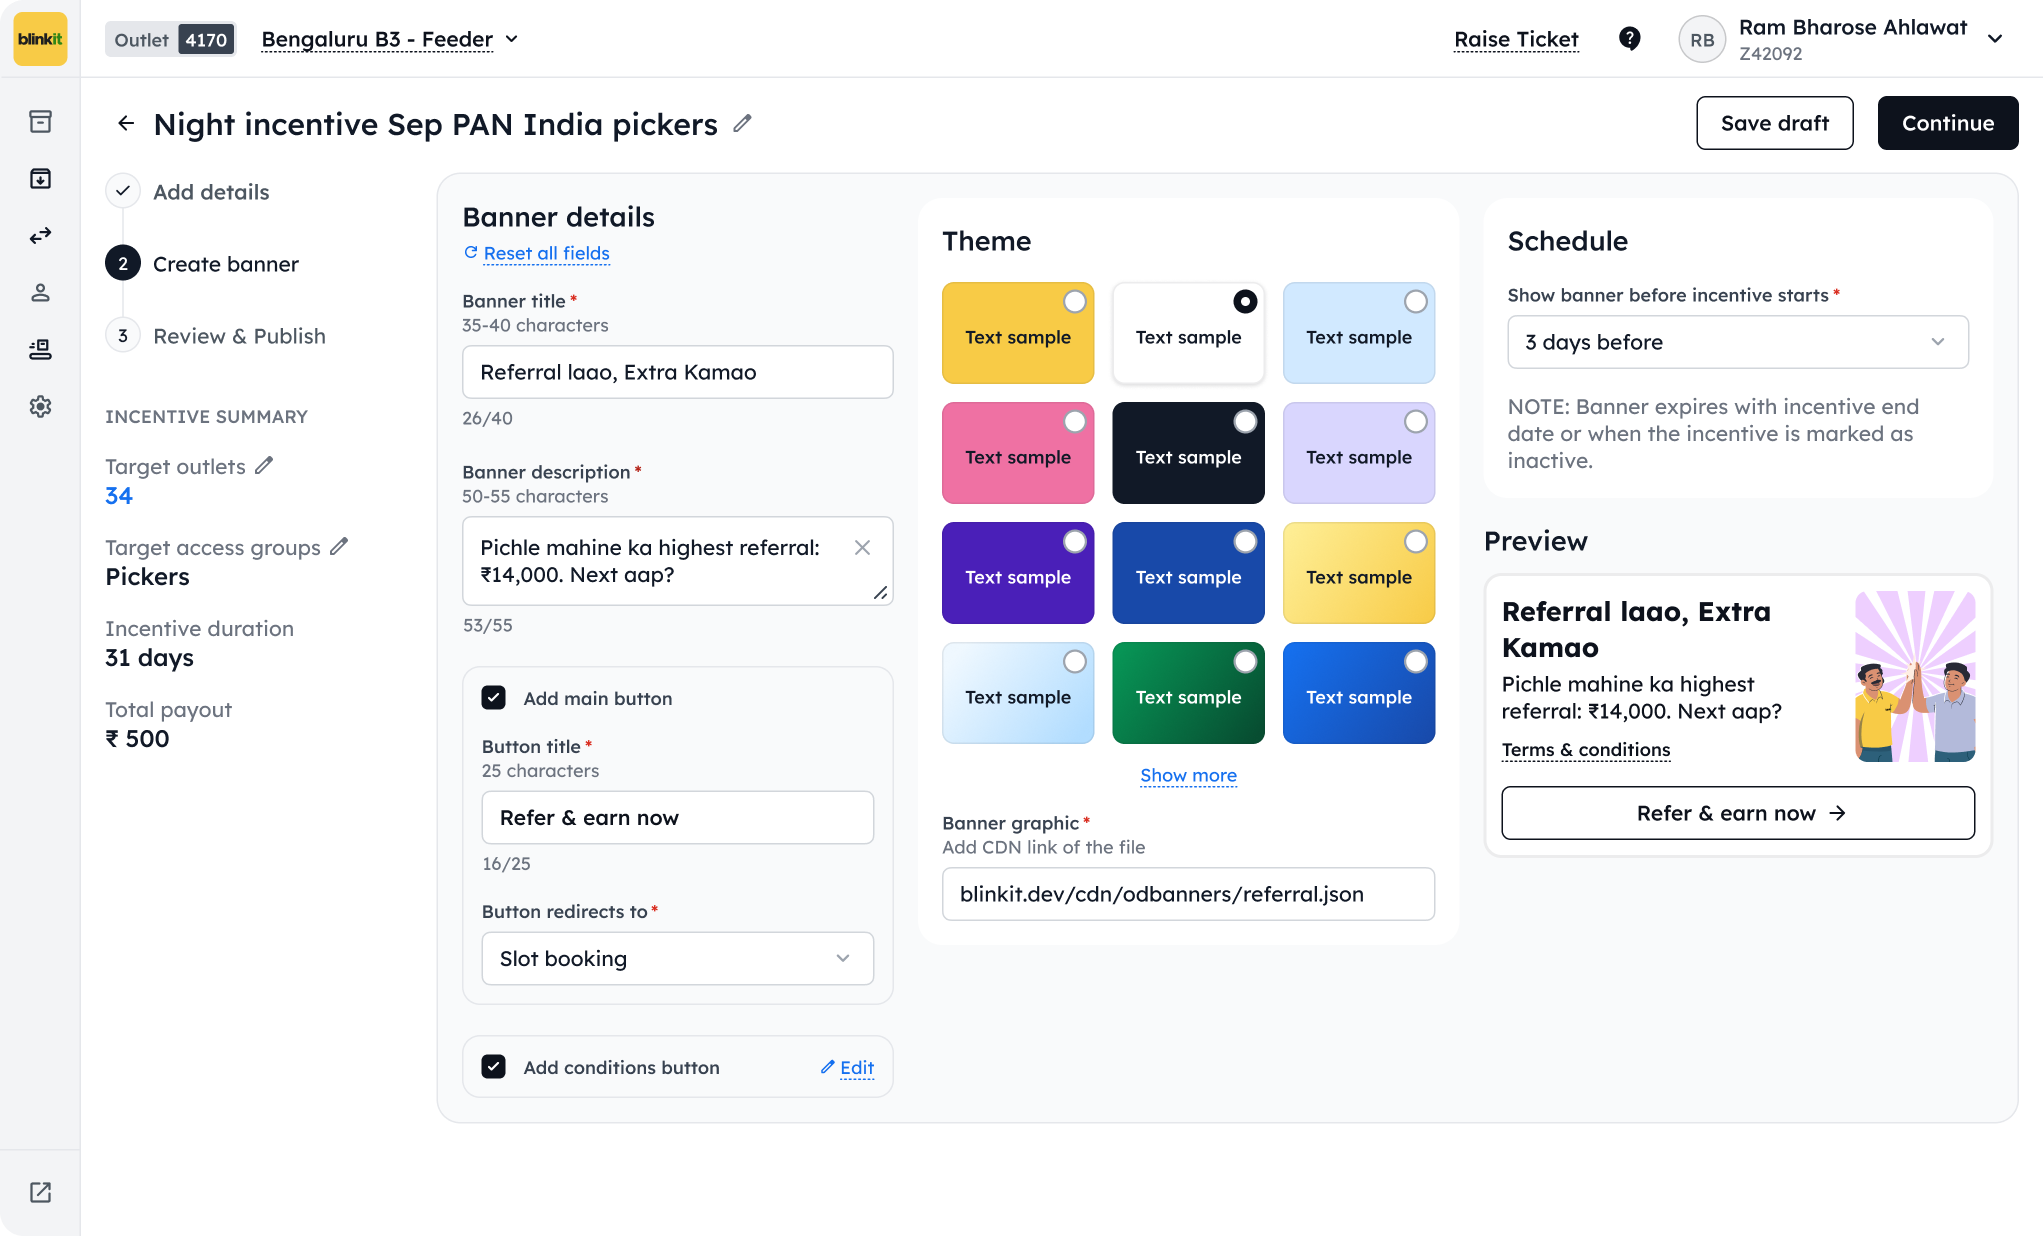
Task: Select the yellow theme radio button
Action: pyautogui.click(x=1074, y=301)
